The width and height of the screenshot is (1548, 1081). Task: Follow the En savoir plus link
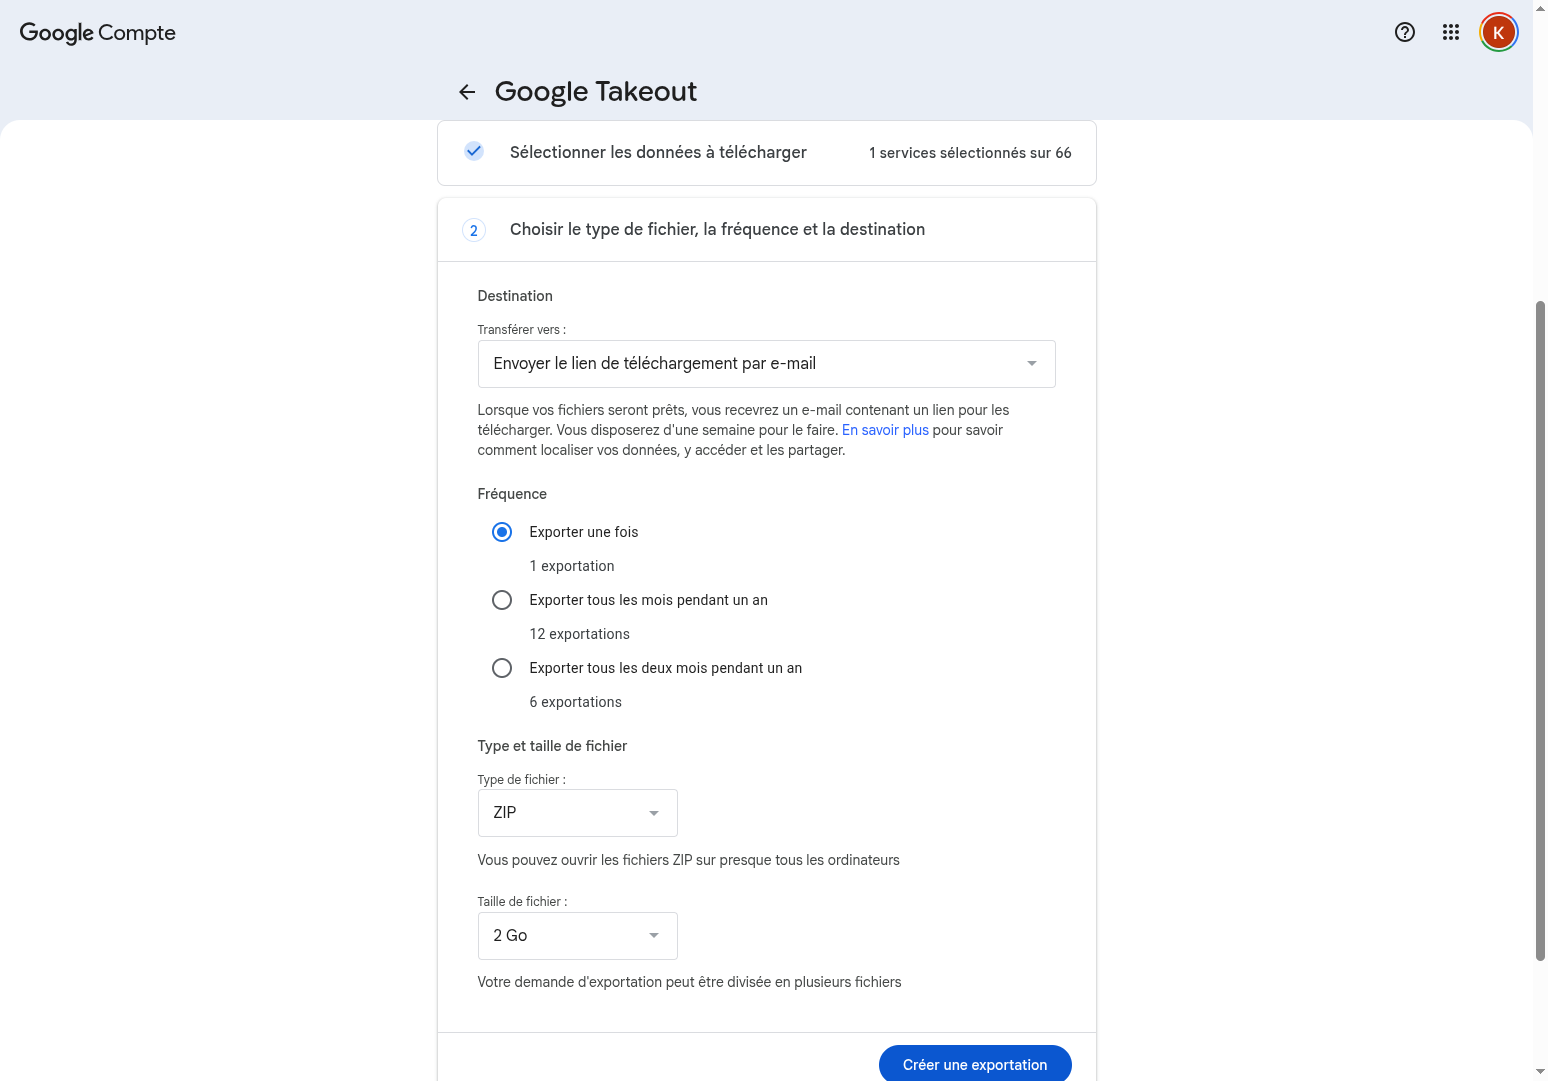coord(885,430)
